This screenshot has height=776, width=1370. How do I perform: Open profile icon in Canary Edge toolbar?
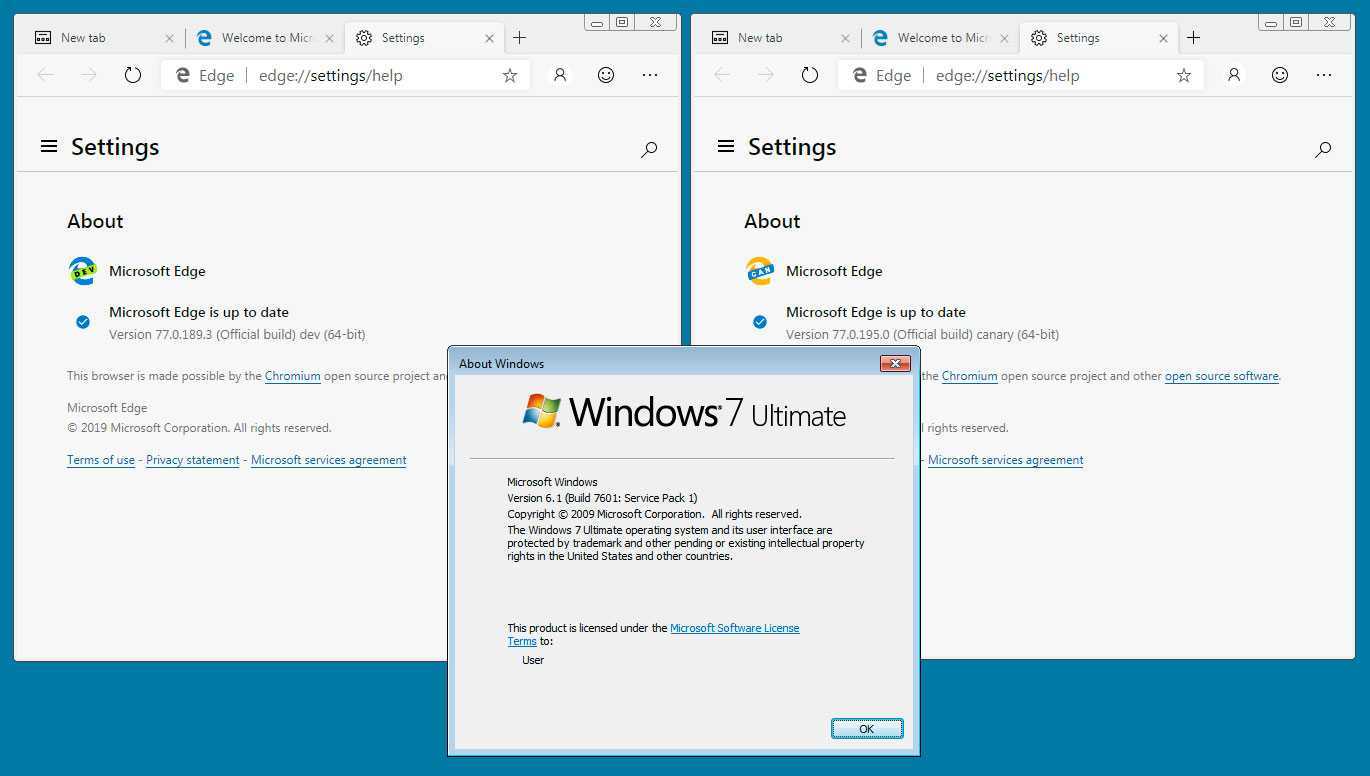[1234, 75]
